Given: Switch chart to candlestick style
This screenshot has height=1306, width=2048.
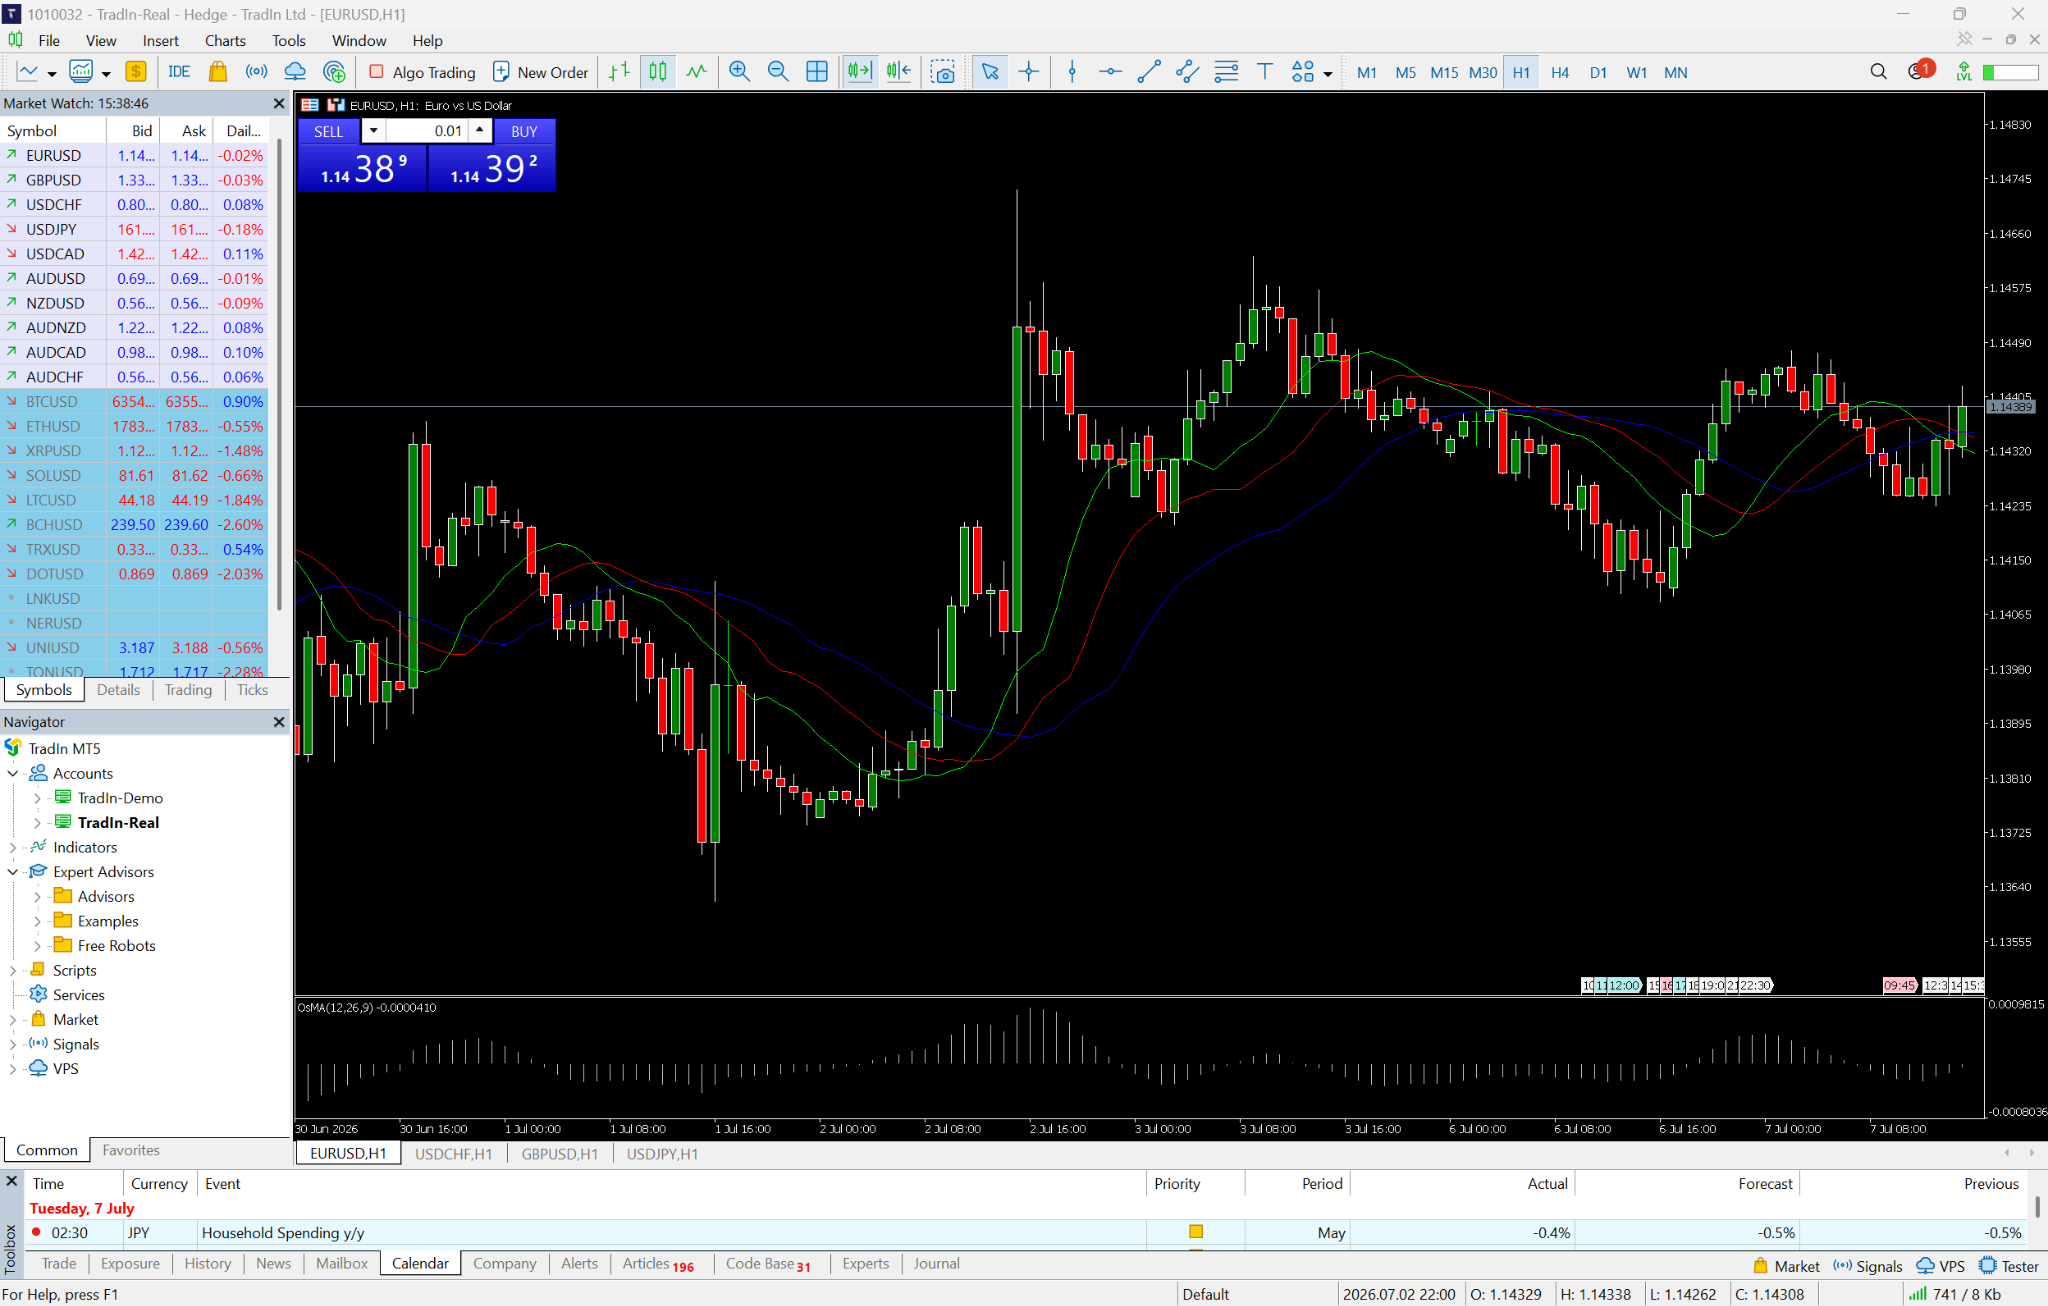Looking at the screenshot, I should pos(658,72).
